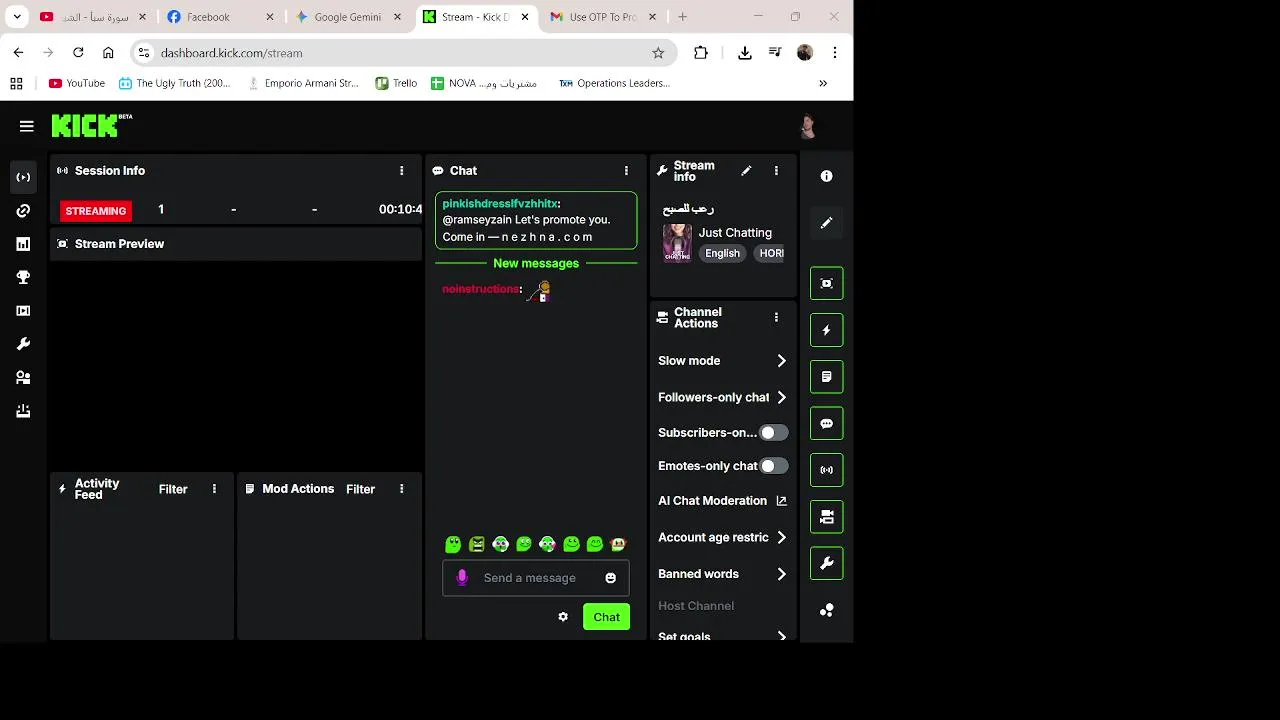Filter the Activity Feed
This screenshot has width=1280, height=720.
(173, 489)
